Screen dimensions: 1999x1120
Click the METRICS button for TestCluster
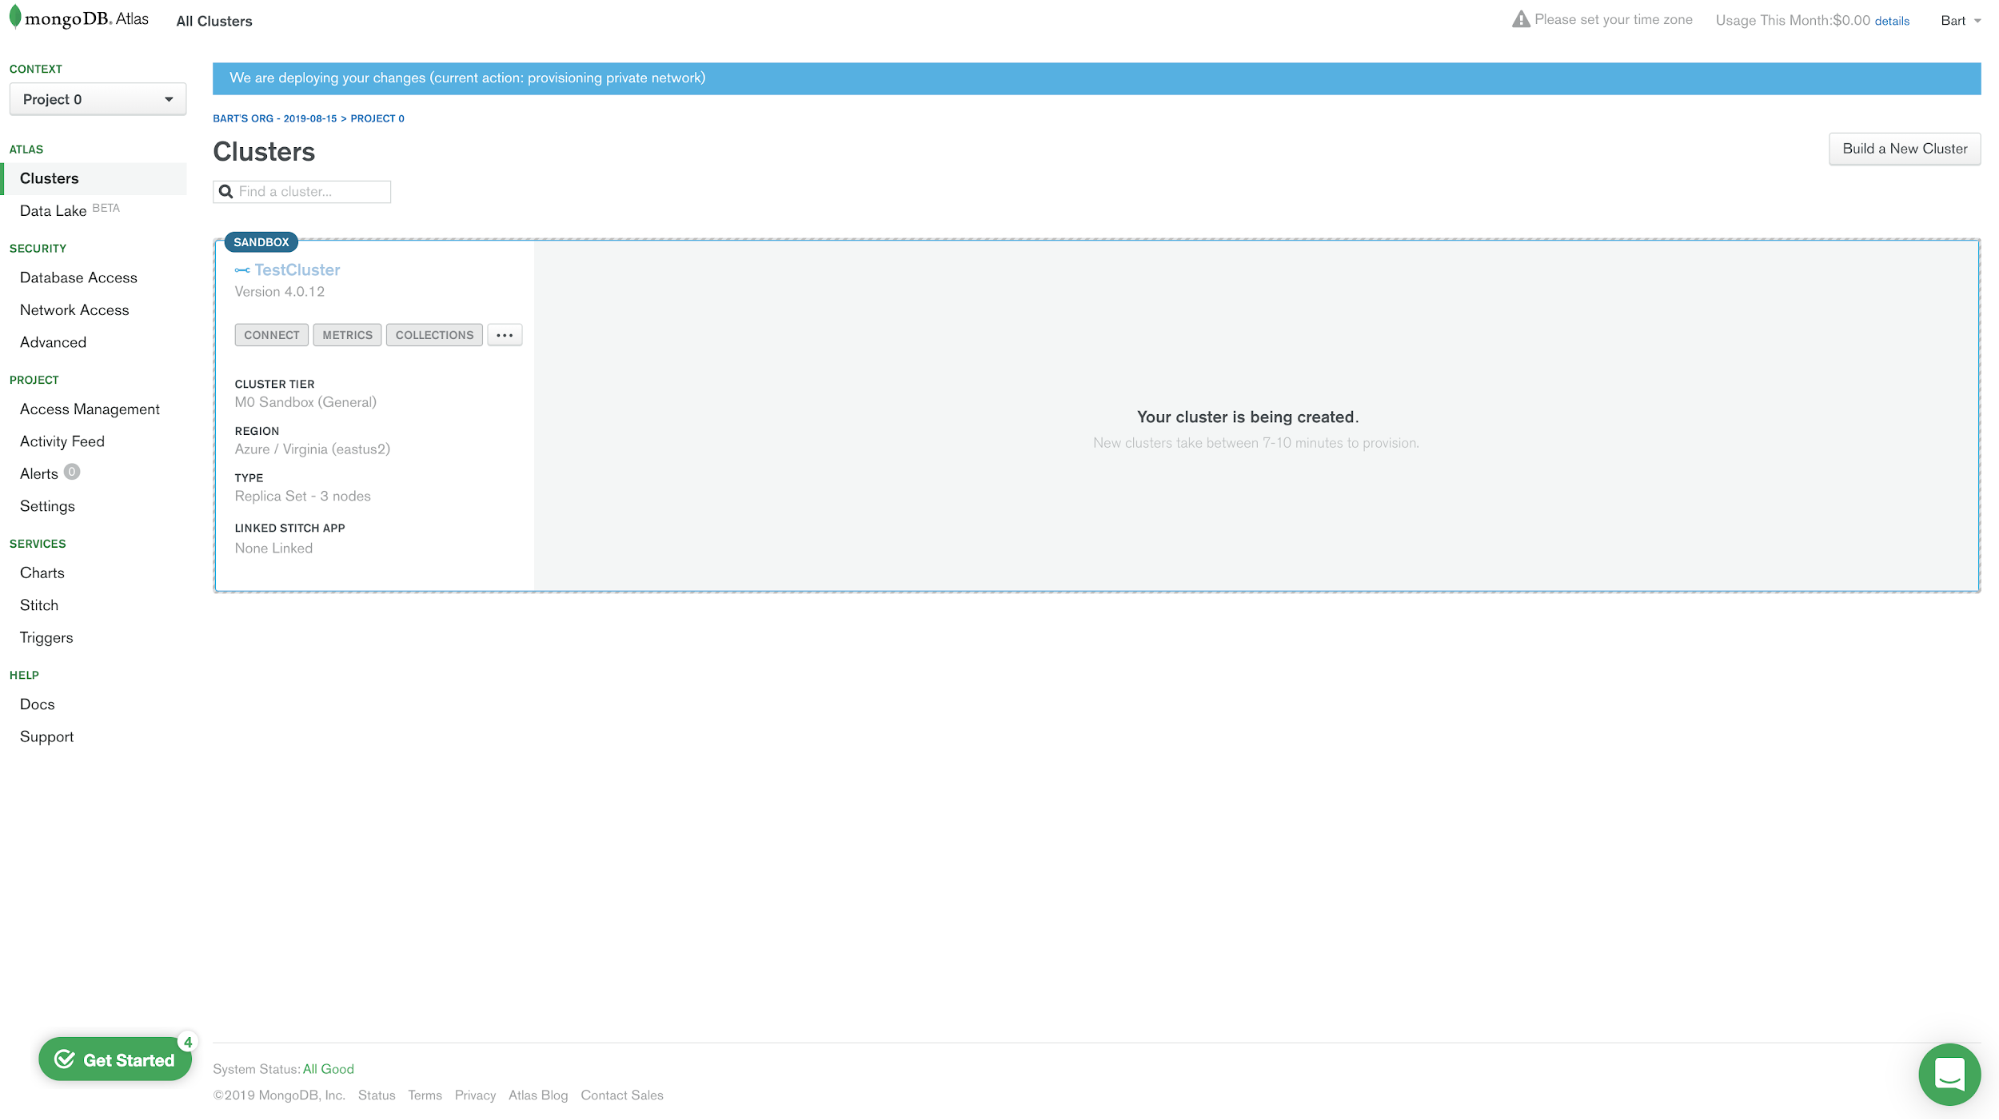point(347,335)
